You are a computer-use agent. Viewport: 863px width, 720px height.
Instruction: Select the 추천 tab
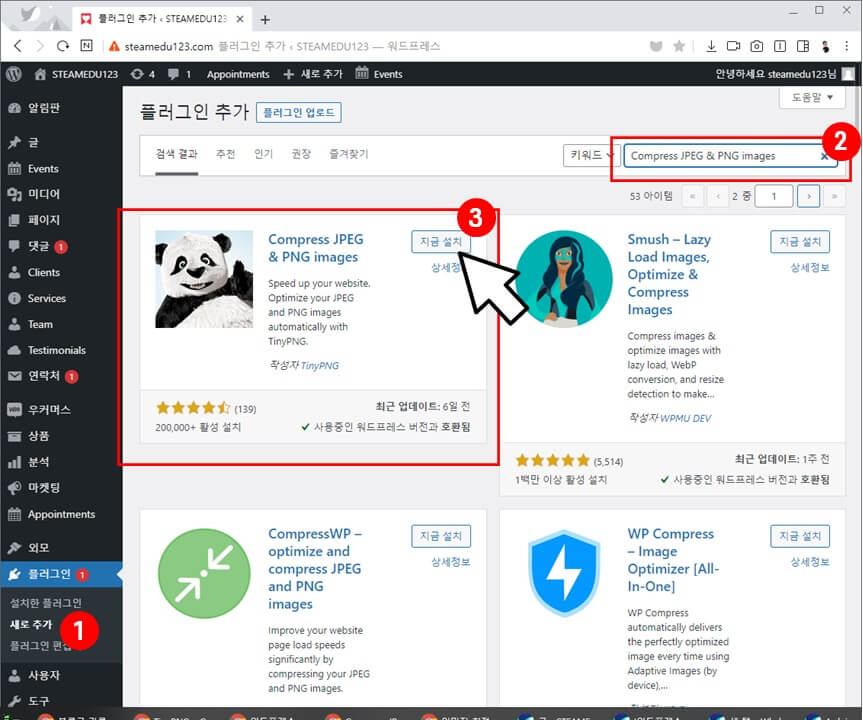tap(226, 154)
